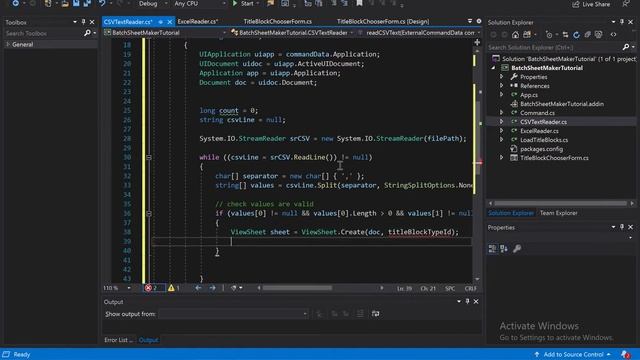640x360 pixels.
Task: Collapse the BatchSheetMakerTutorial project node
Action: [493, 68]
